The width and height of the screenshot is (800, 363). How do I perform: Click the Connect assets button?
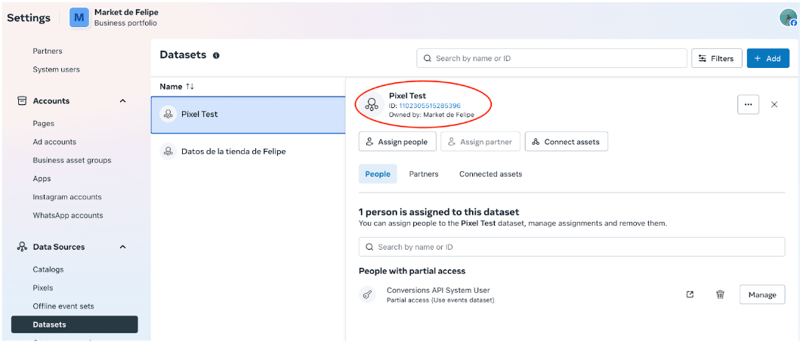coord(566,142)
